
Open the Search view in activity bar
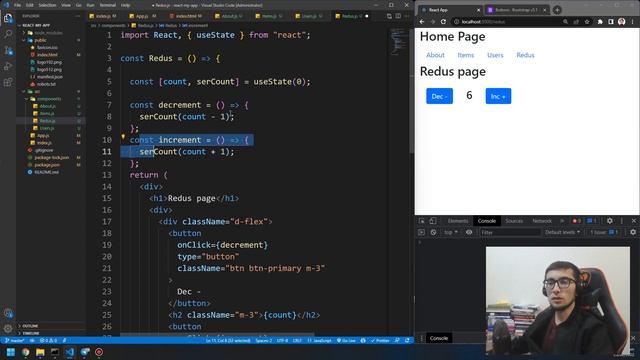point(8,34)
